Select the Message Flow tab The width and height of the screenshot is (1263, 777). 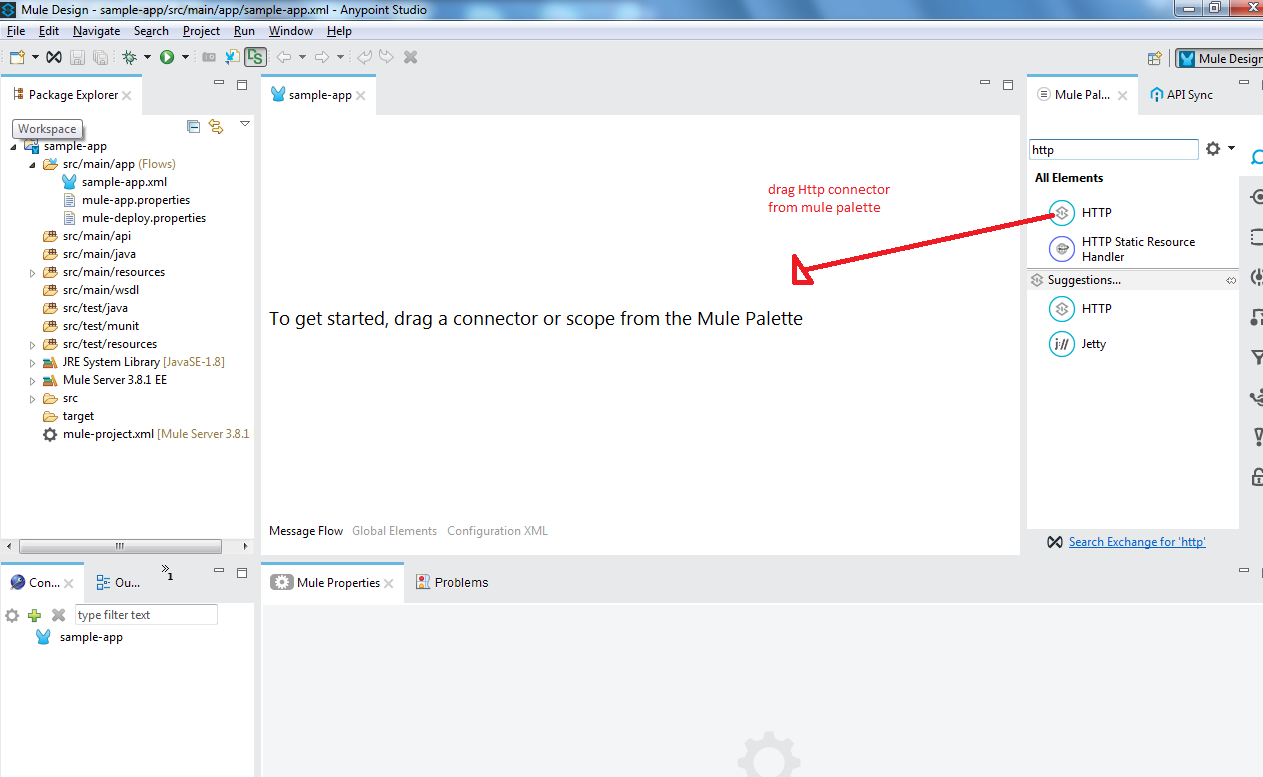click(x=306, y=531)
